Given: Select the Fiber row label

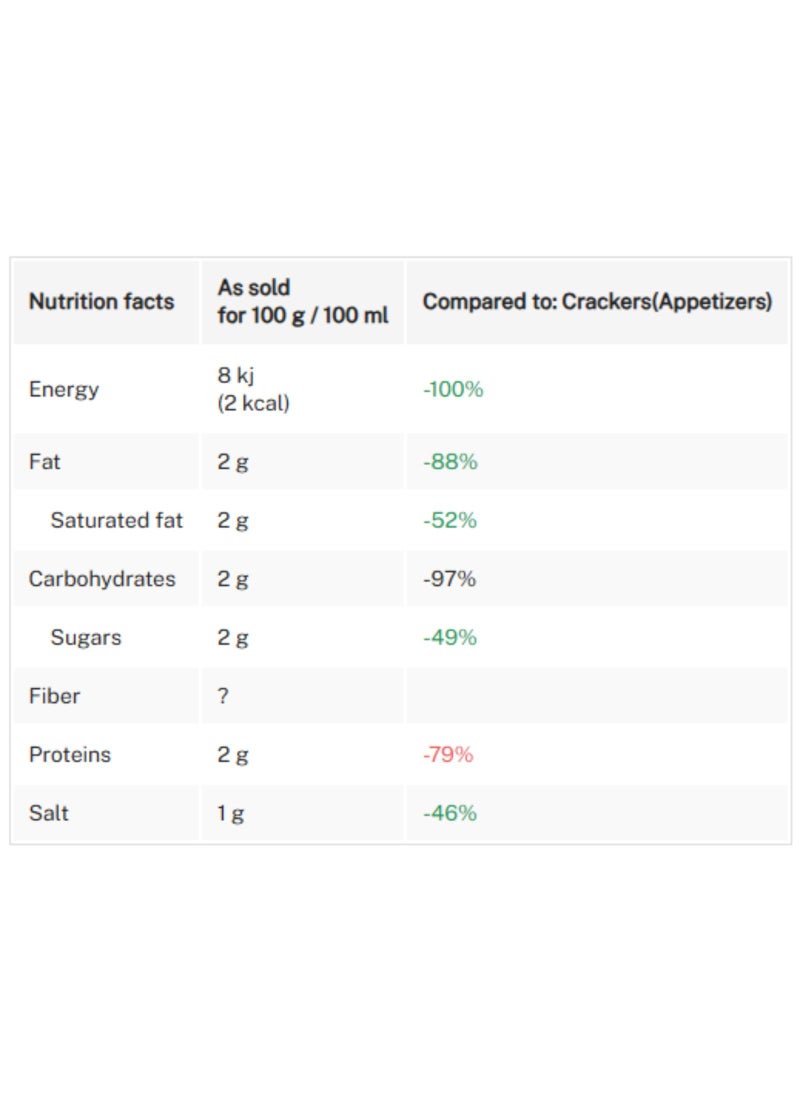Looking at the screenshot, I should click(54, 696).
